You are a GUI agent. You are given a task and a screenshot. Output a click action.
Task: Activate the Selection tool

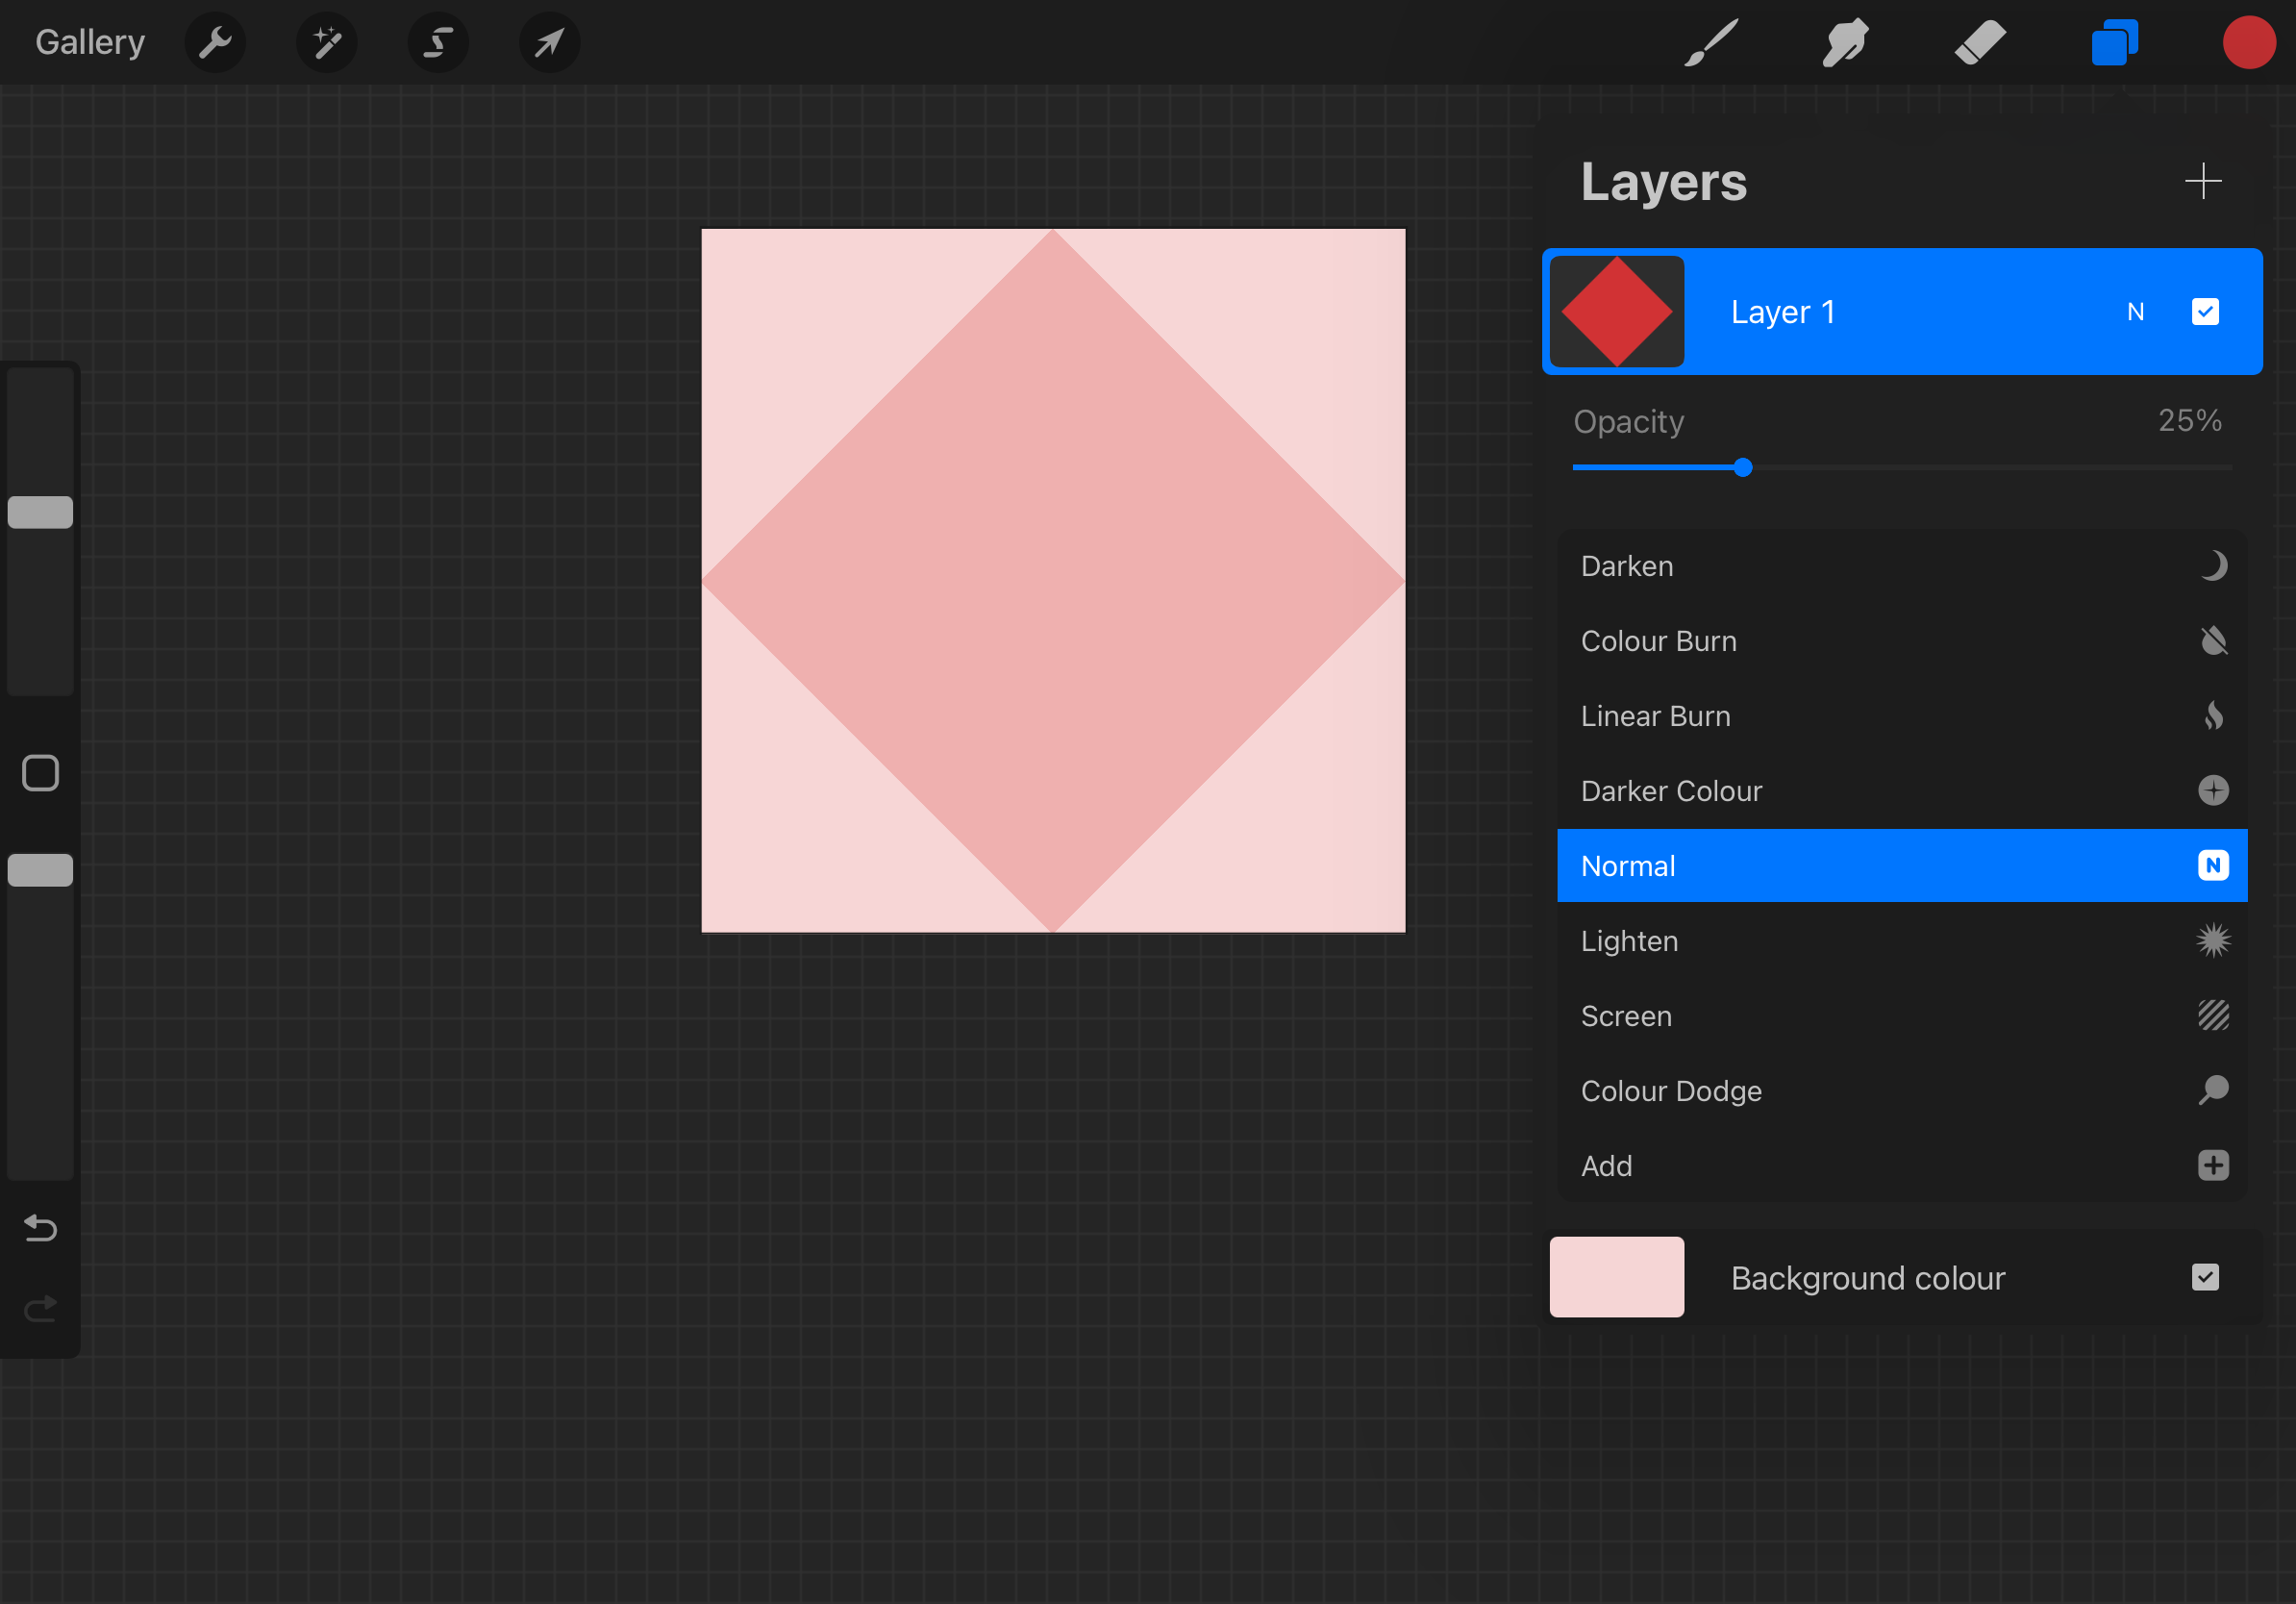point(438,43)
